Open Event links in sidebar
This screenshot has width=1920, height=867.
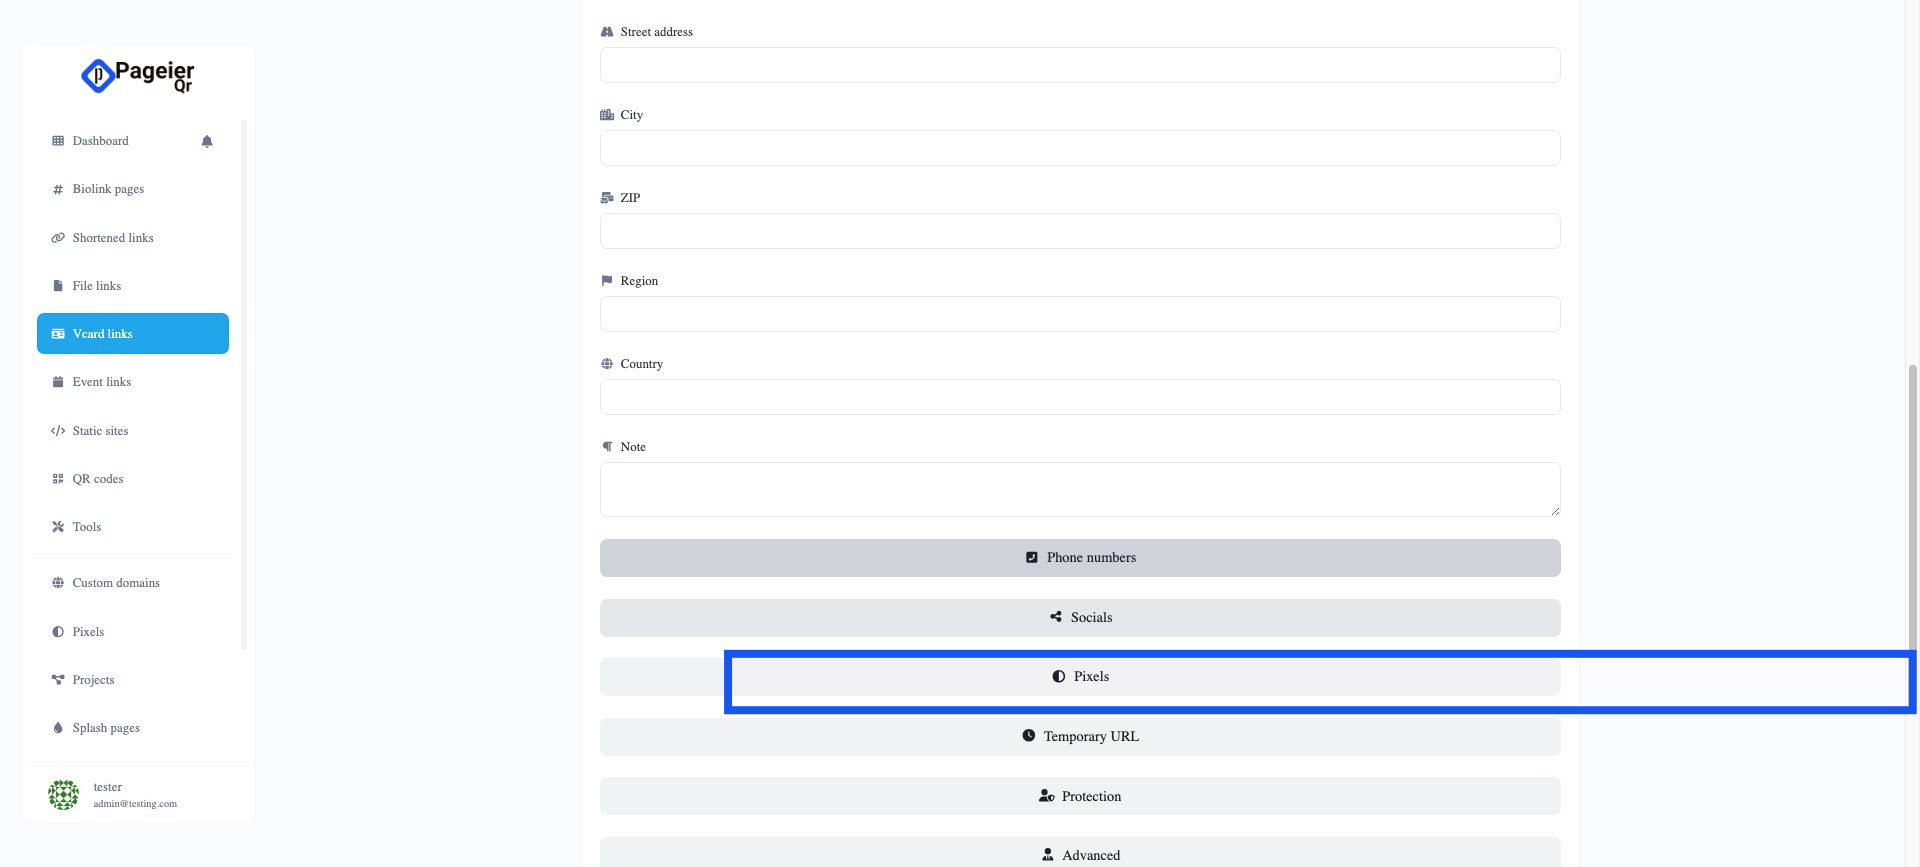102,382
